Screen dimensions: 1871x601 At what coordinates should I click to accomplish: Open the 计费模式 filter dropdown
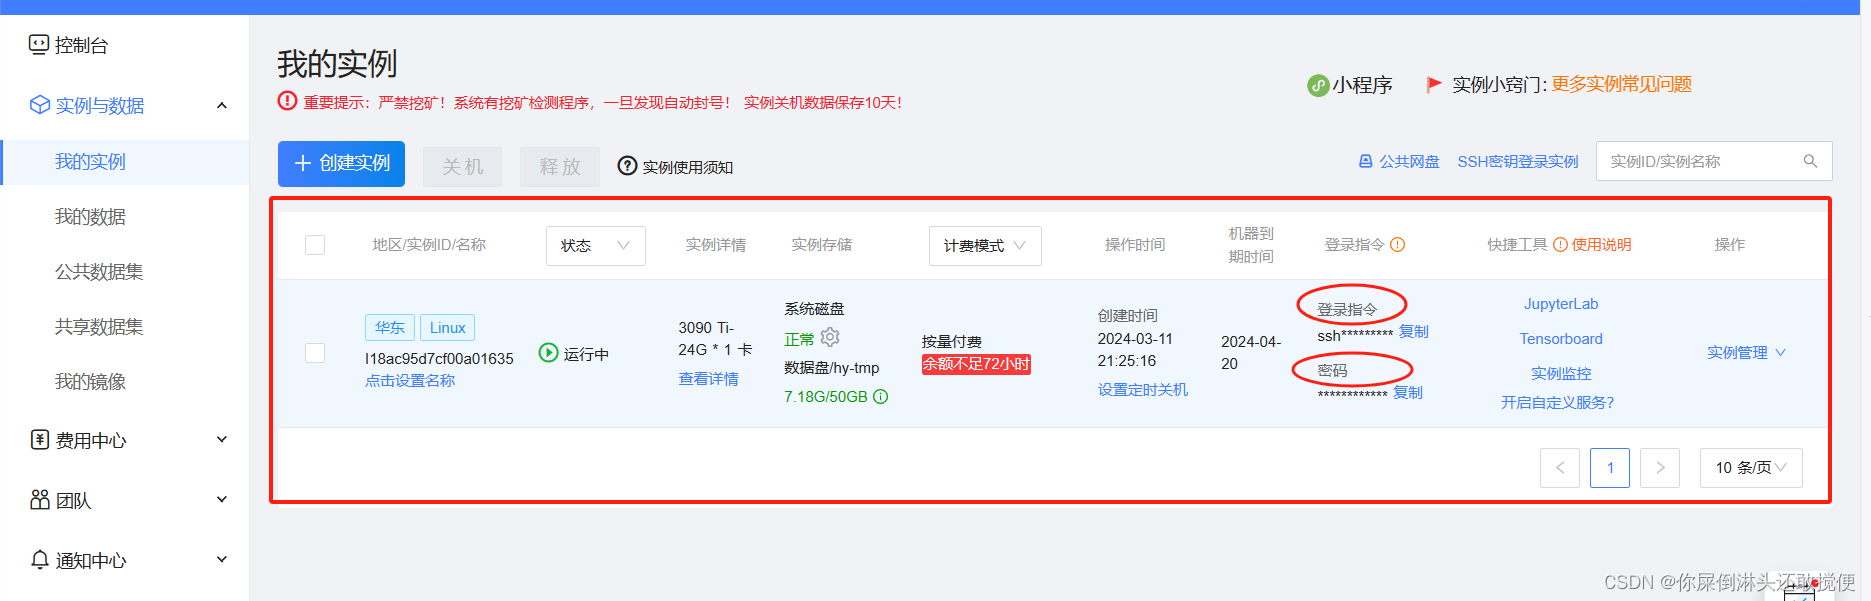(984, 246)
